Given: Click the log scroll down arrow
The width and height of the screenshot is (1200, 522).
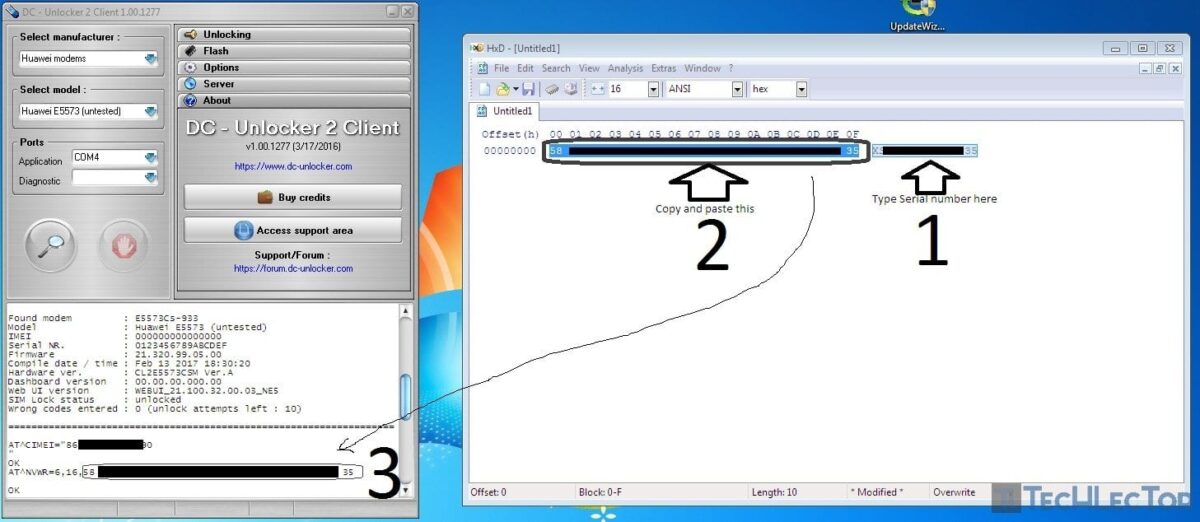Looking at the screenshot, I should click(405, 491).
